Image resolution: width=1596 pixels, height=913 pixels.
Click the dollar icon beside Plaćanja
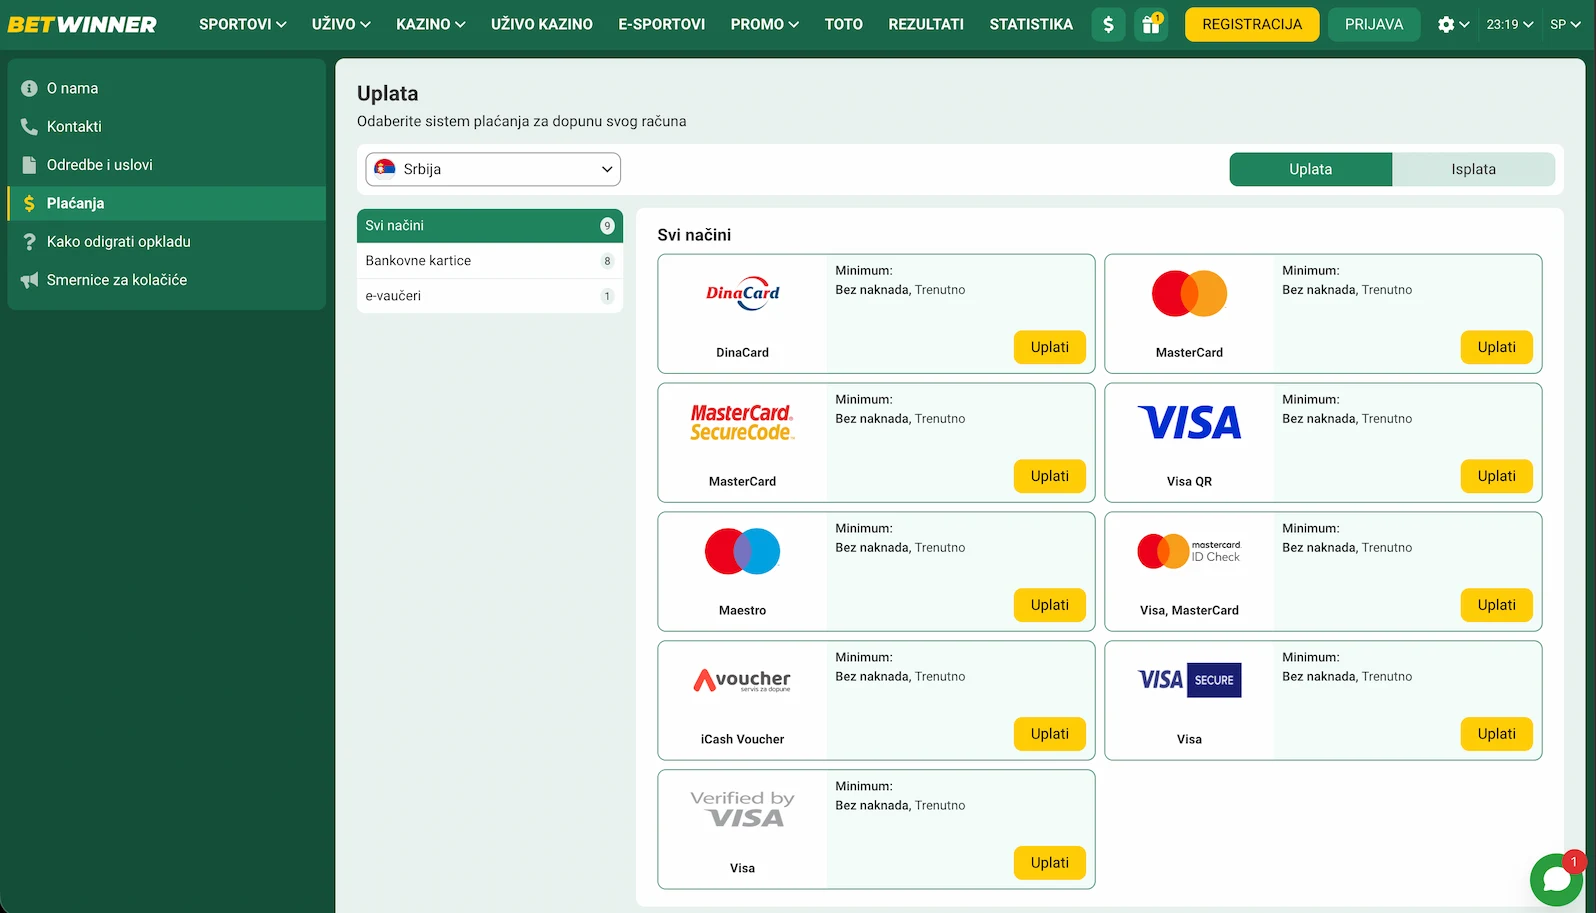click(x=29, y=203)
